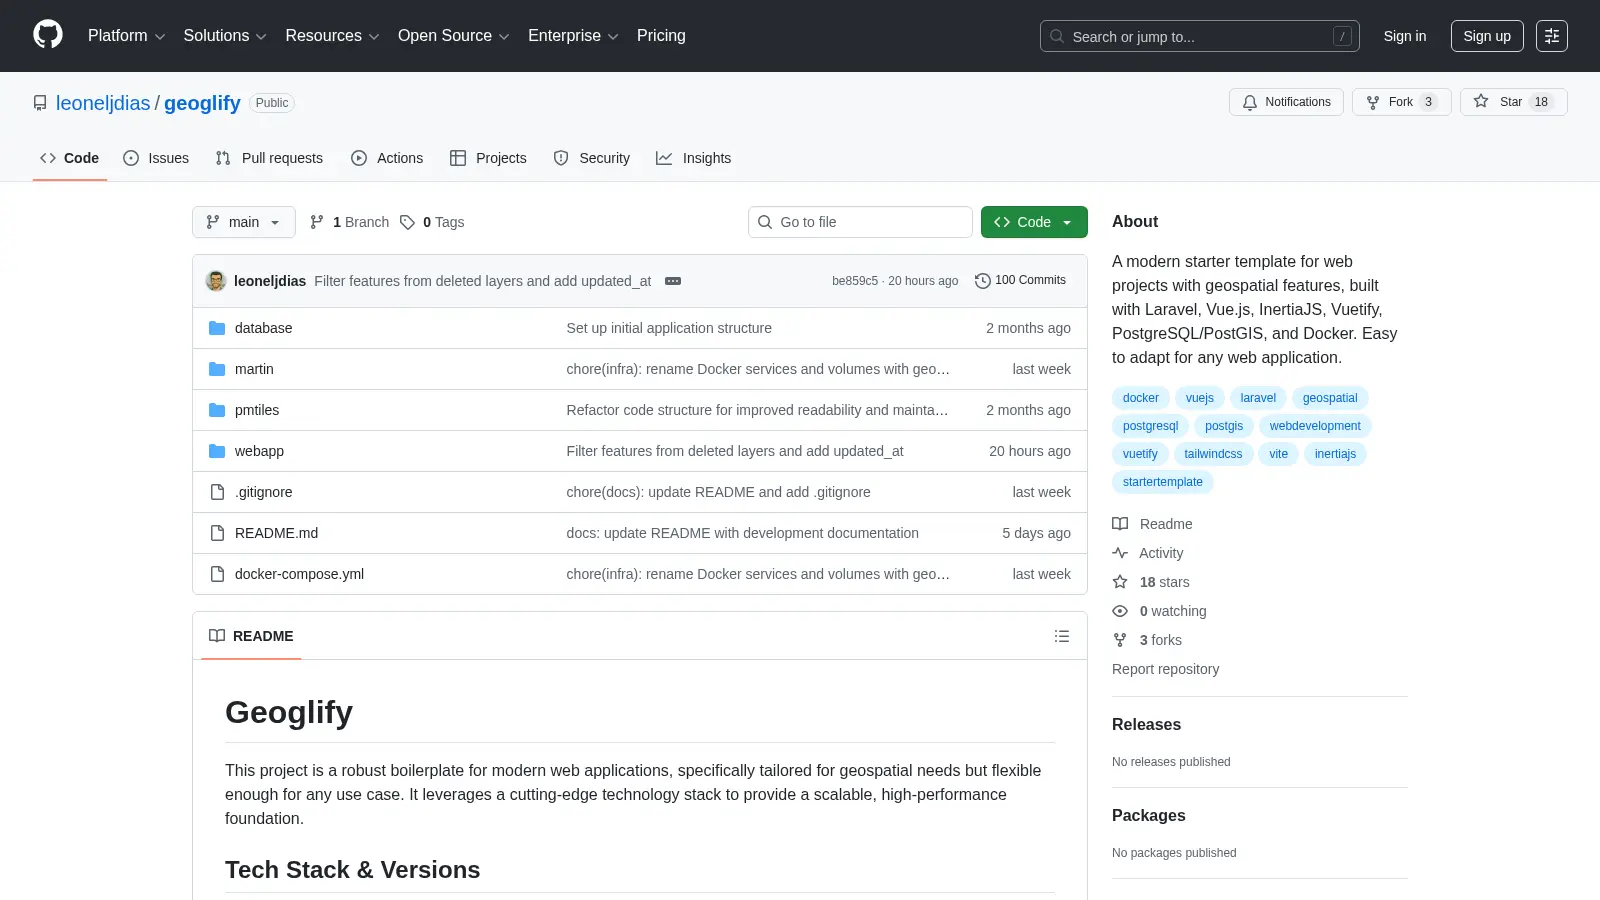Click the GitHub logo icon
1600x900 pixels.
[x=48, y=35]
